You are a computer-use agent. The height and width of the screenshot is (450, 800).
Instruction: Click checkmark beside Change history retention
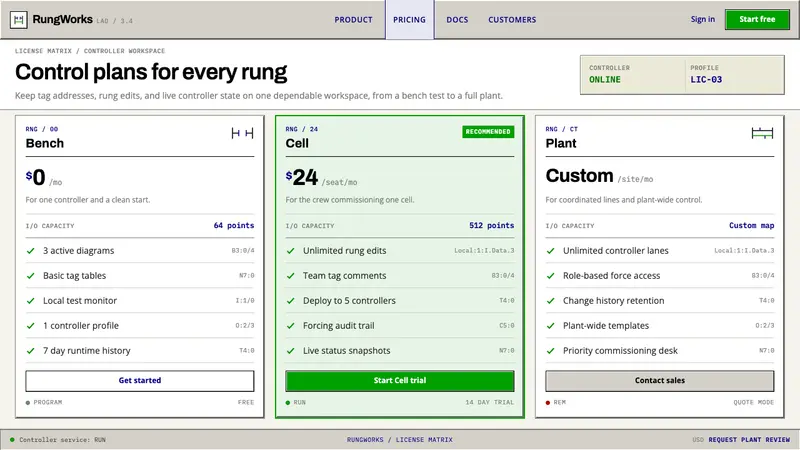[551, 301]
